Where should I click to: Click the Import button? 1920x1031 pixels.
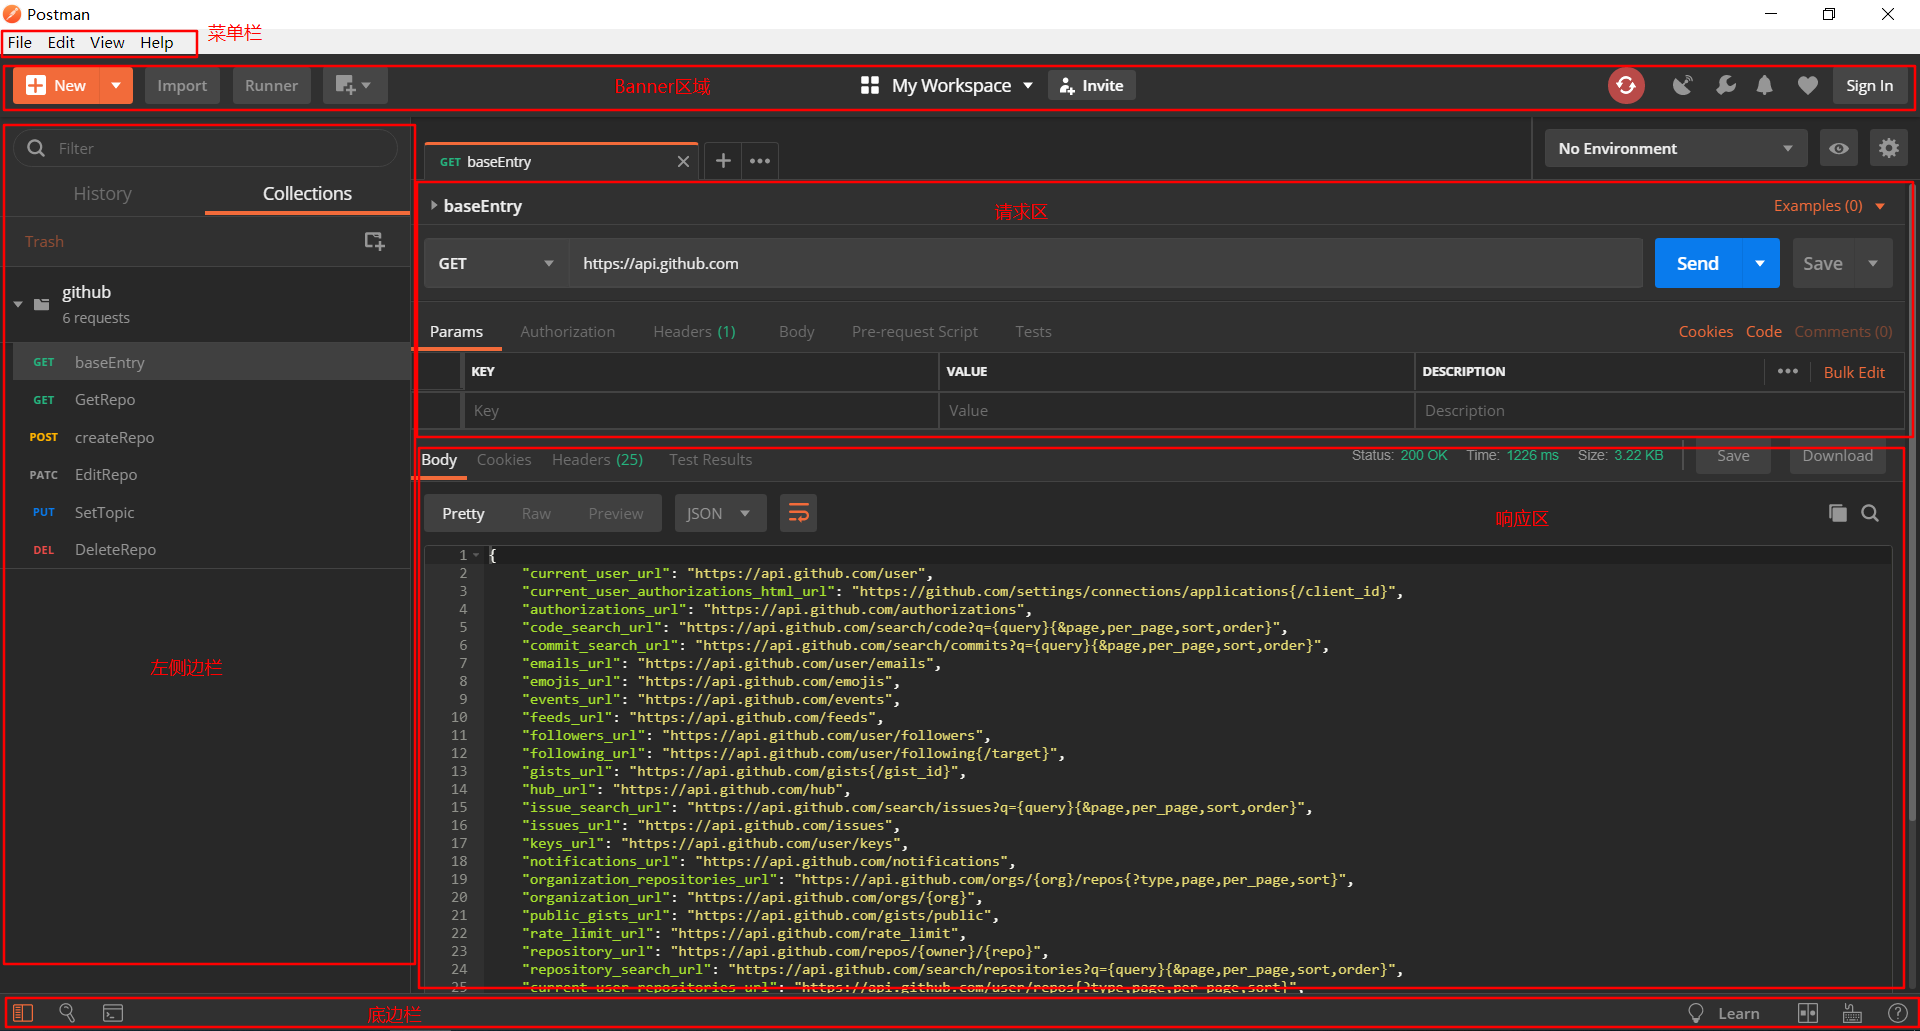pos(182,86)
